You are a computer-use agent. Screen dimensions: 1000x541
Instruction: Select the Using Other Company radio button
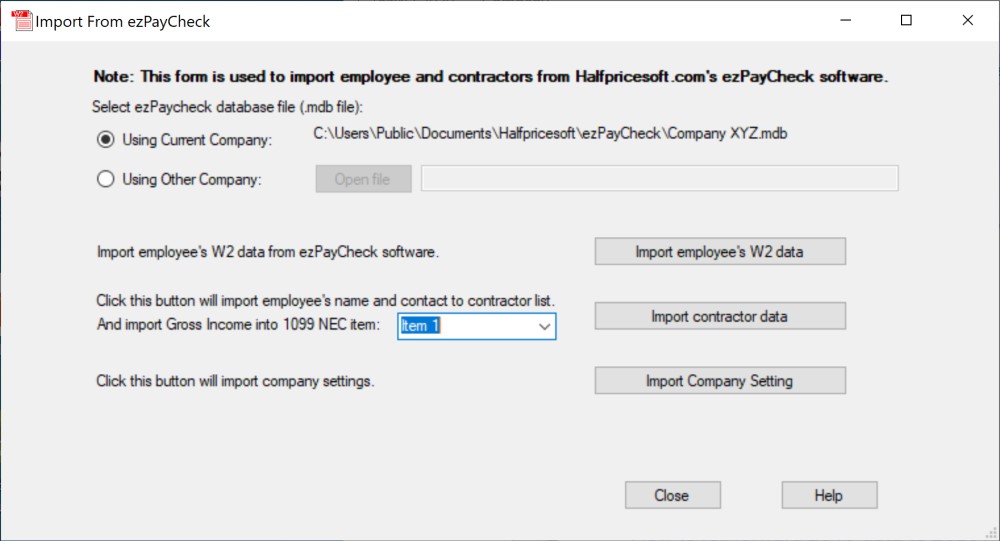(x=105, y=180)
